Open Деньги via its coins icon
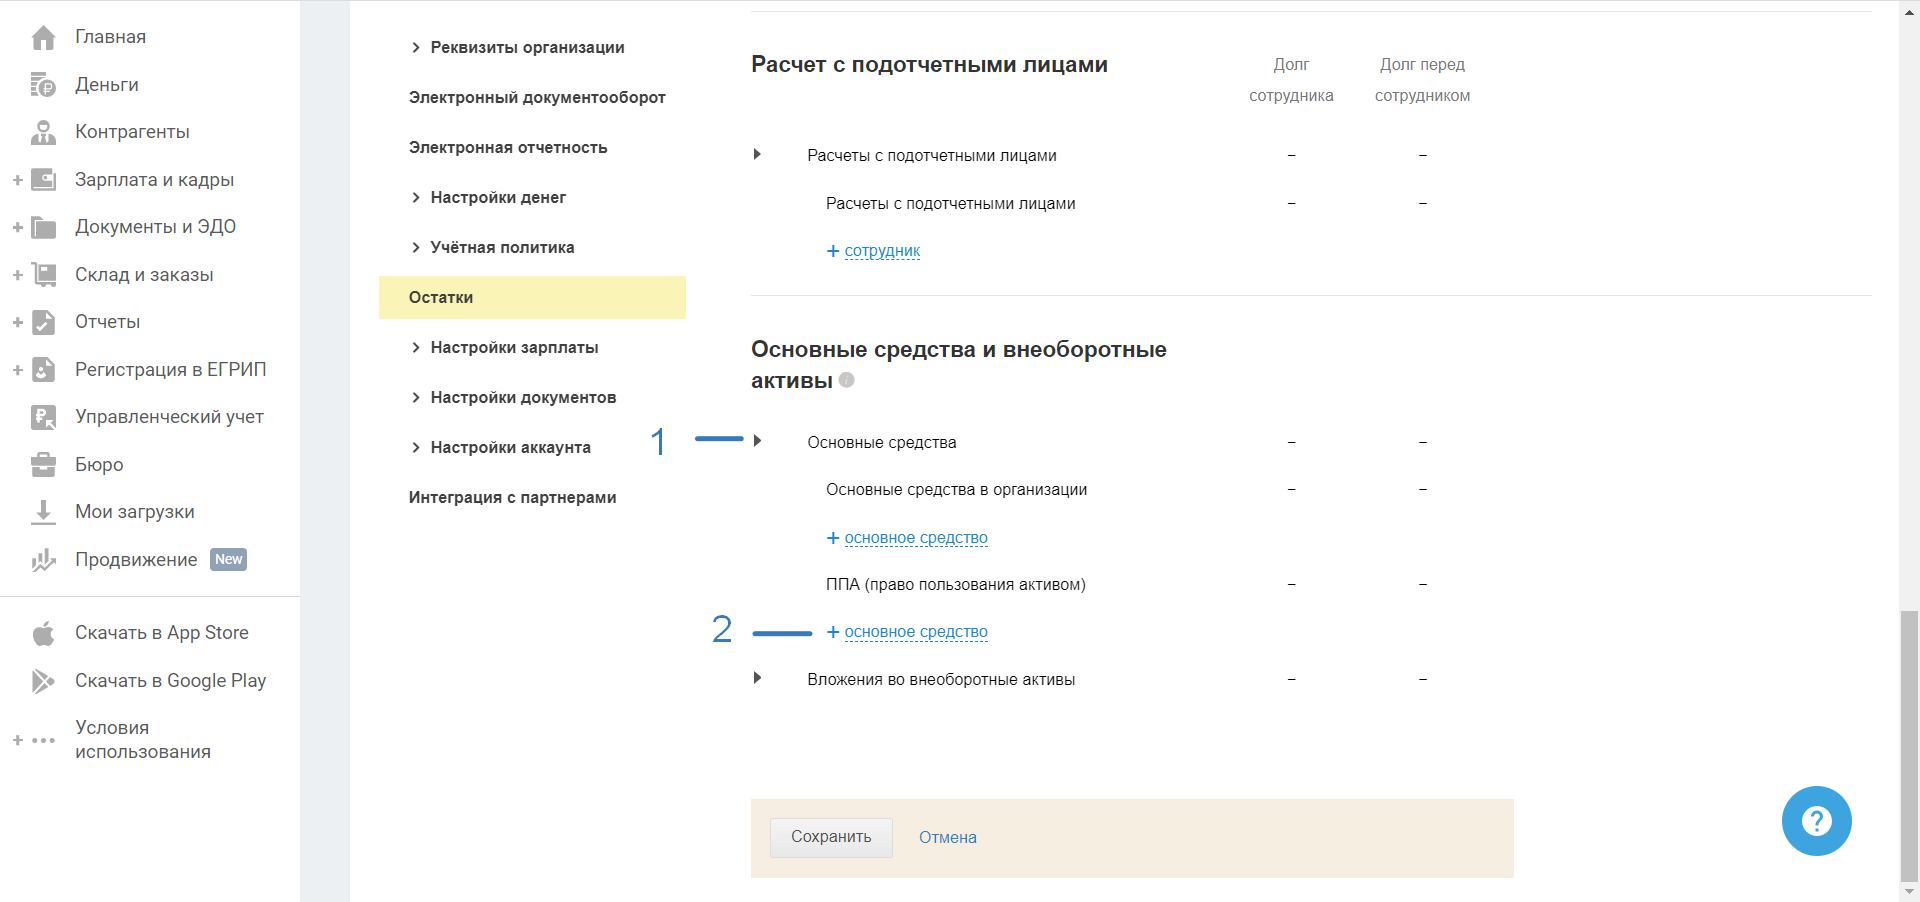Viewport: 1920px width, 902px height. [x=43, y=85]
